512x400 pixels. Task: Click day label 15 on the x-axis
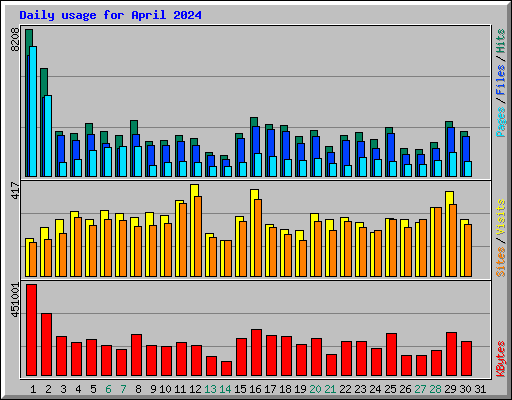(240, 389)
